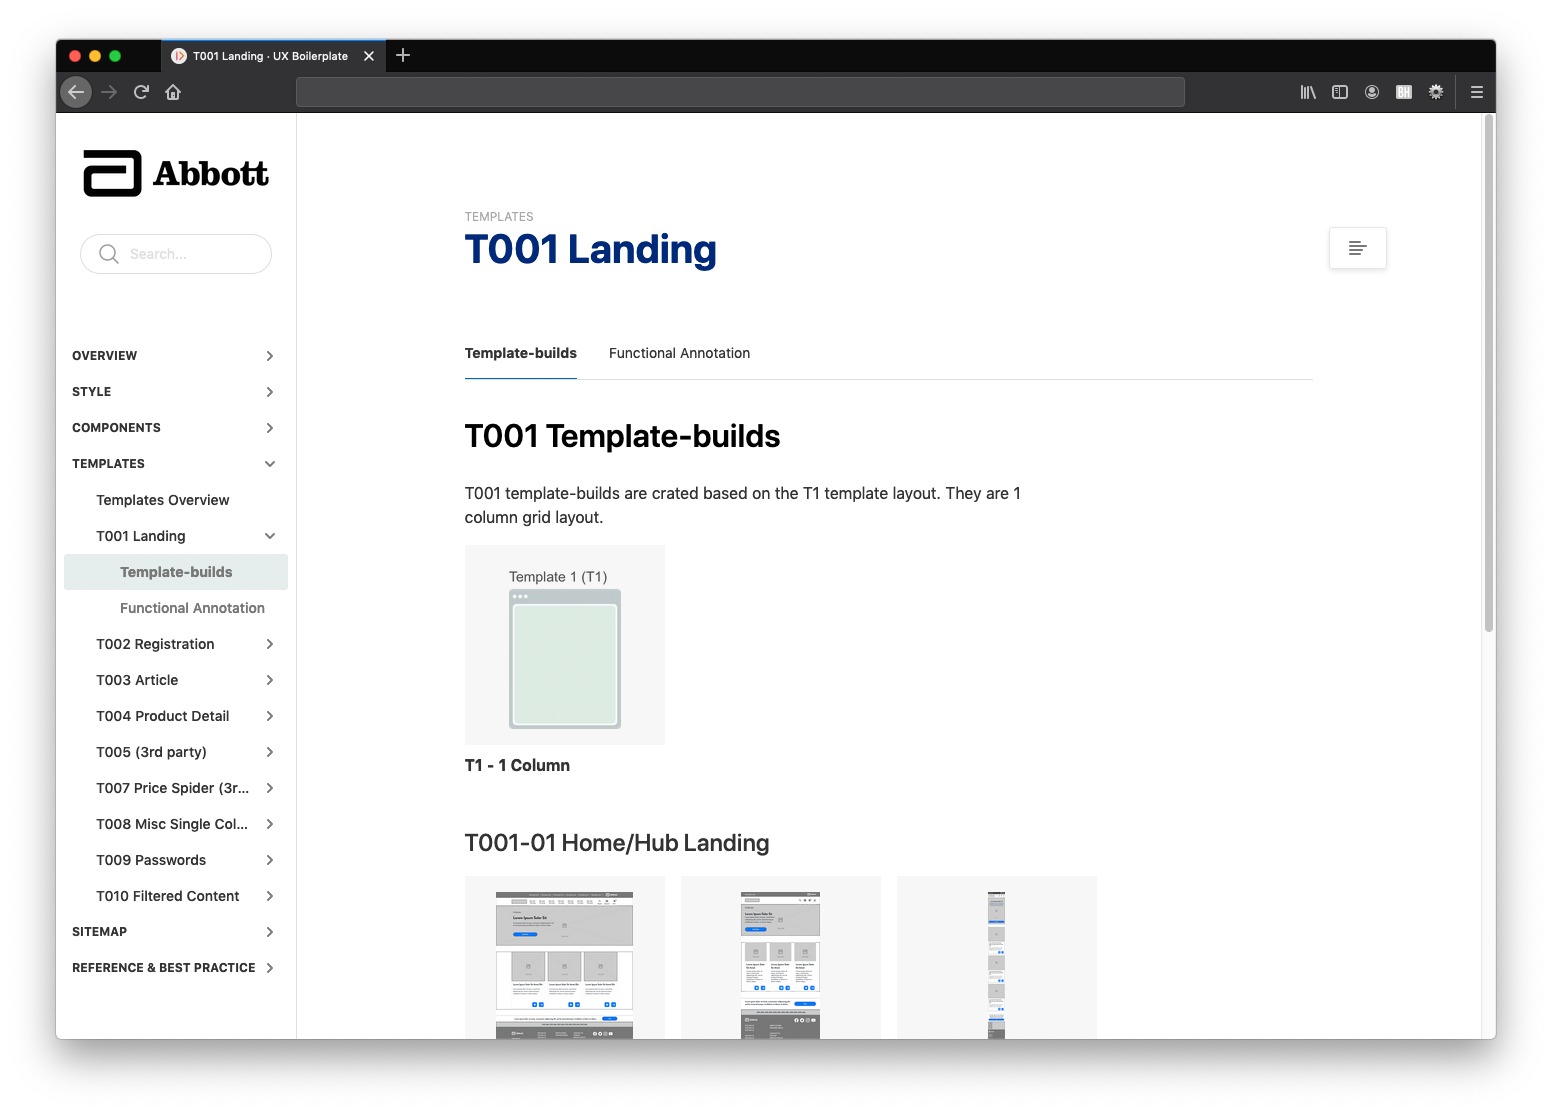Viewport: 1552px width, 1112px height.
Task: Switch to the Functional Annotation tab
Action: point(679,353)
